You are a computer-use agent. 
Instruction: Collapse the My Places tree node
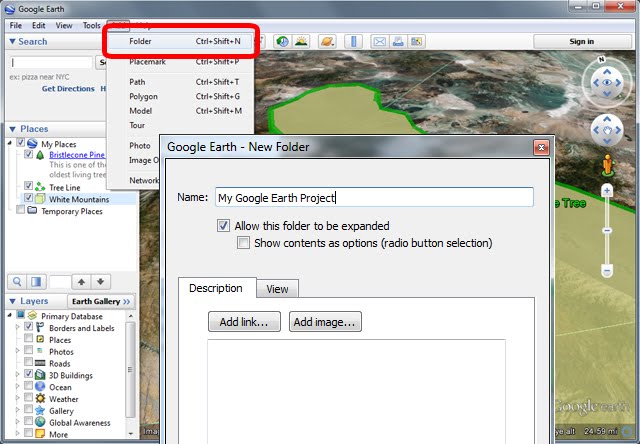pos(10,143)
